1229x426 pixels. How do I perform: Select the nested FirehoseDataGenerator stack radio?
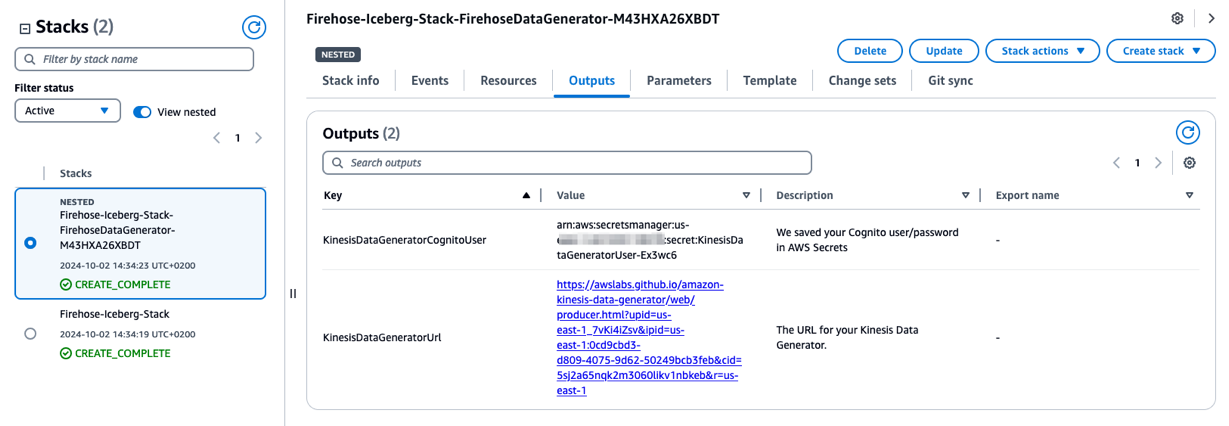point(30,243)
